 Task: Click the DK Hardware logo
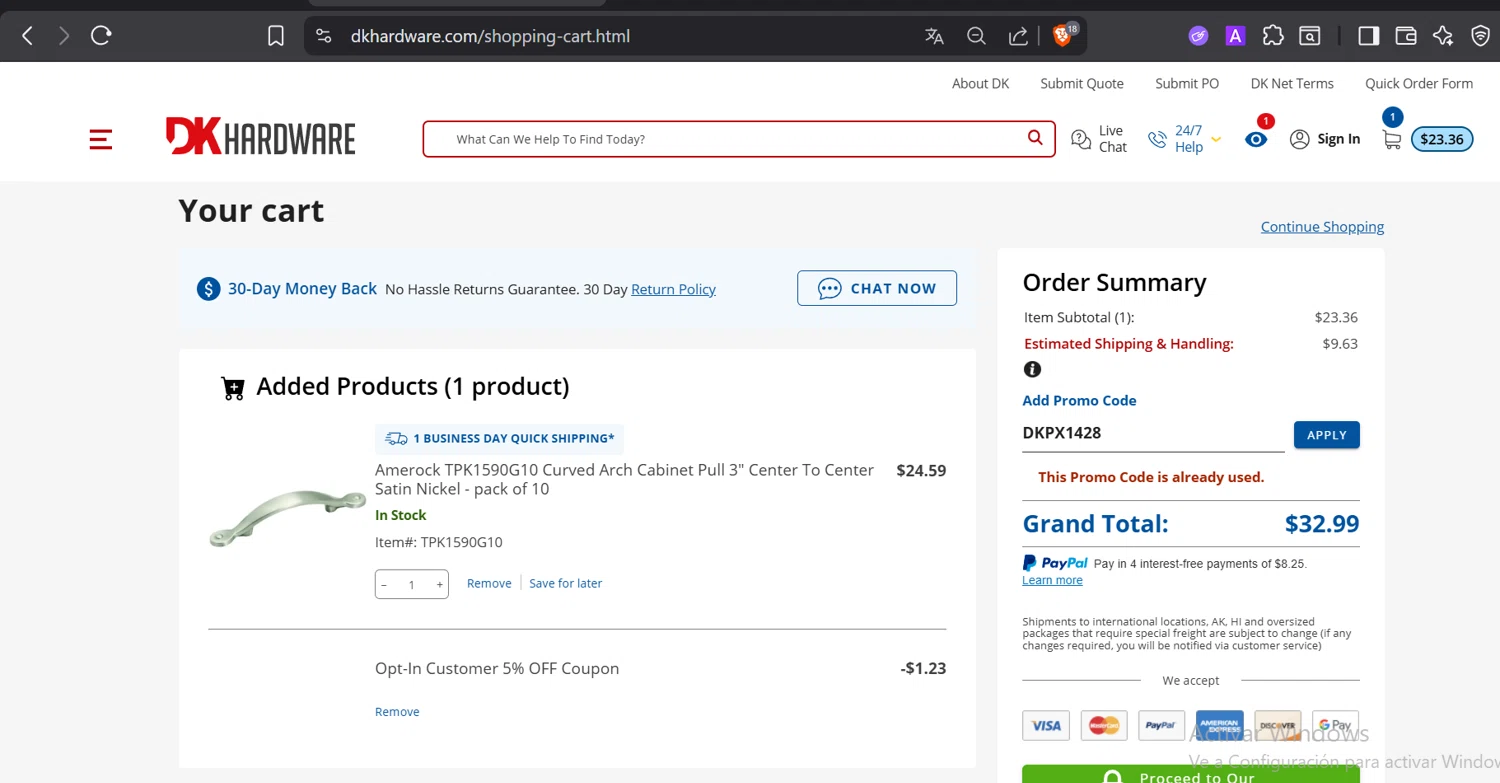260,137
